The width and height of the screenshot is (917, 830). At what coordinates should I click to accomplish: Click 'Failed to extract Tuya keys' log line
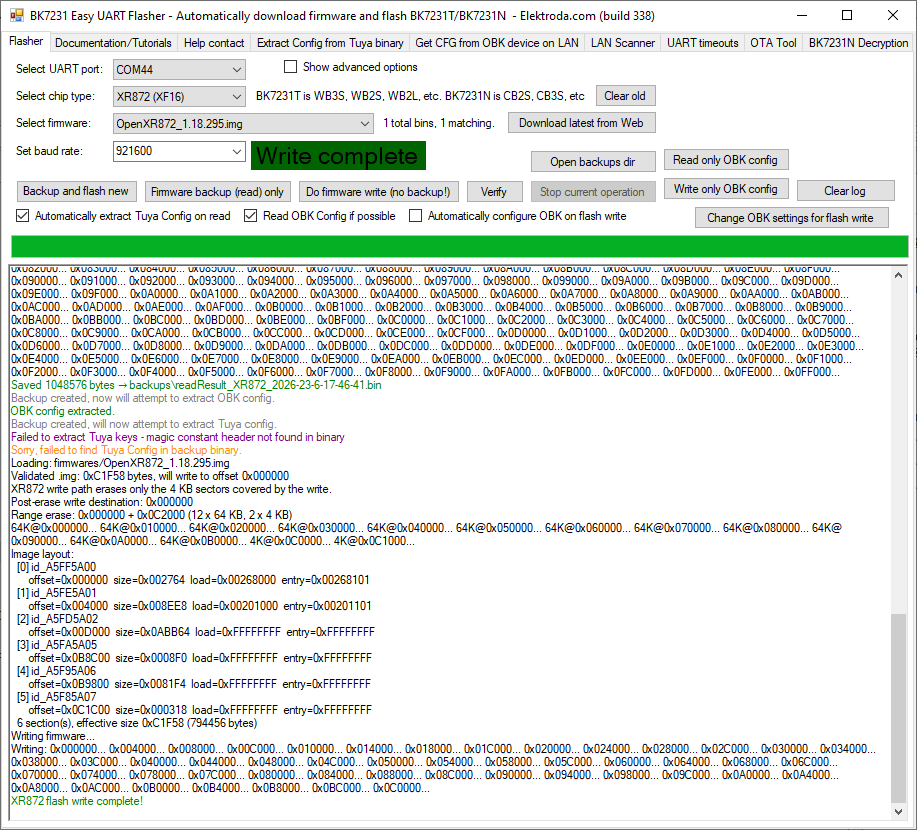(178, 437)
